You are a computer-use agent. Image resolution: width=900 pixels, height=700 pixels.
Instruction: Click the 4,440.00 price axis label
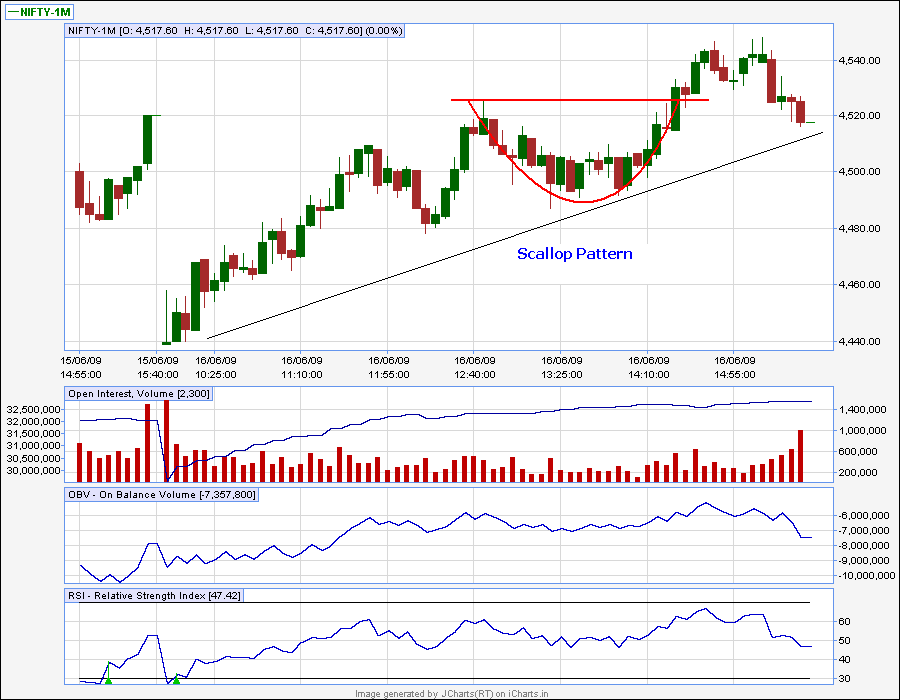pos(859,341)
